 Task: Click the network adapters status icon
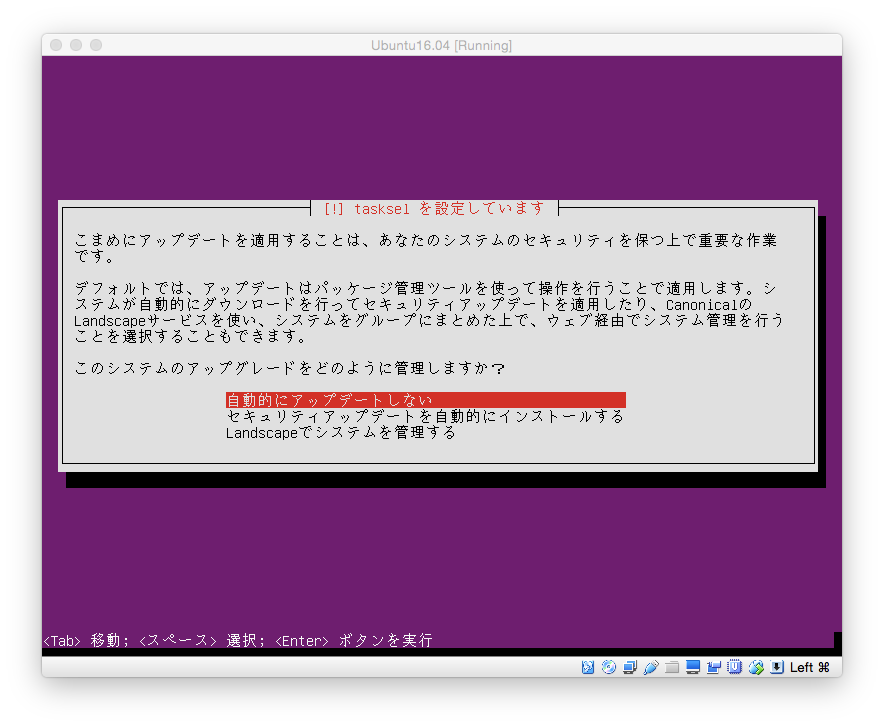630,667
